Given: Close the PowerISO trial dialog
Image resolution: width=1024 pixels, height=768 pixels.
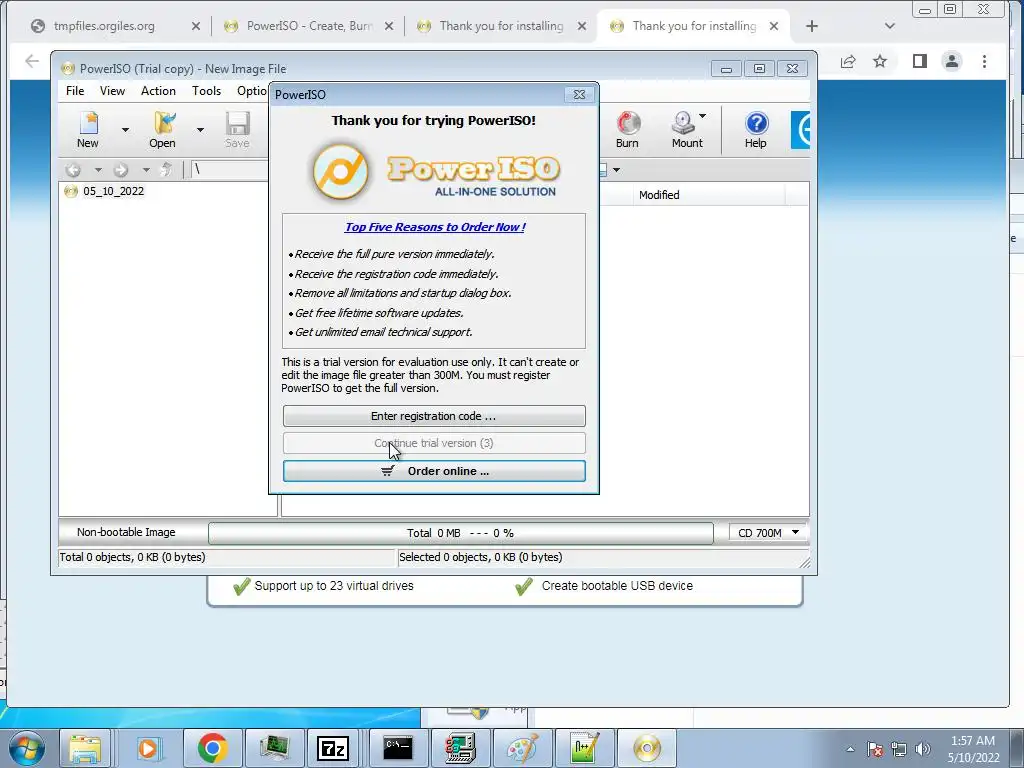Looking at the screenshot, I should click(x=579, y=94).
